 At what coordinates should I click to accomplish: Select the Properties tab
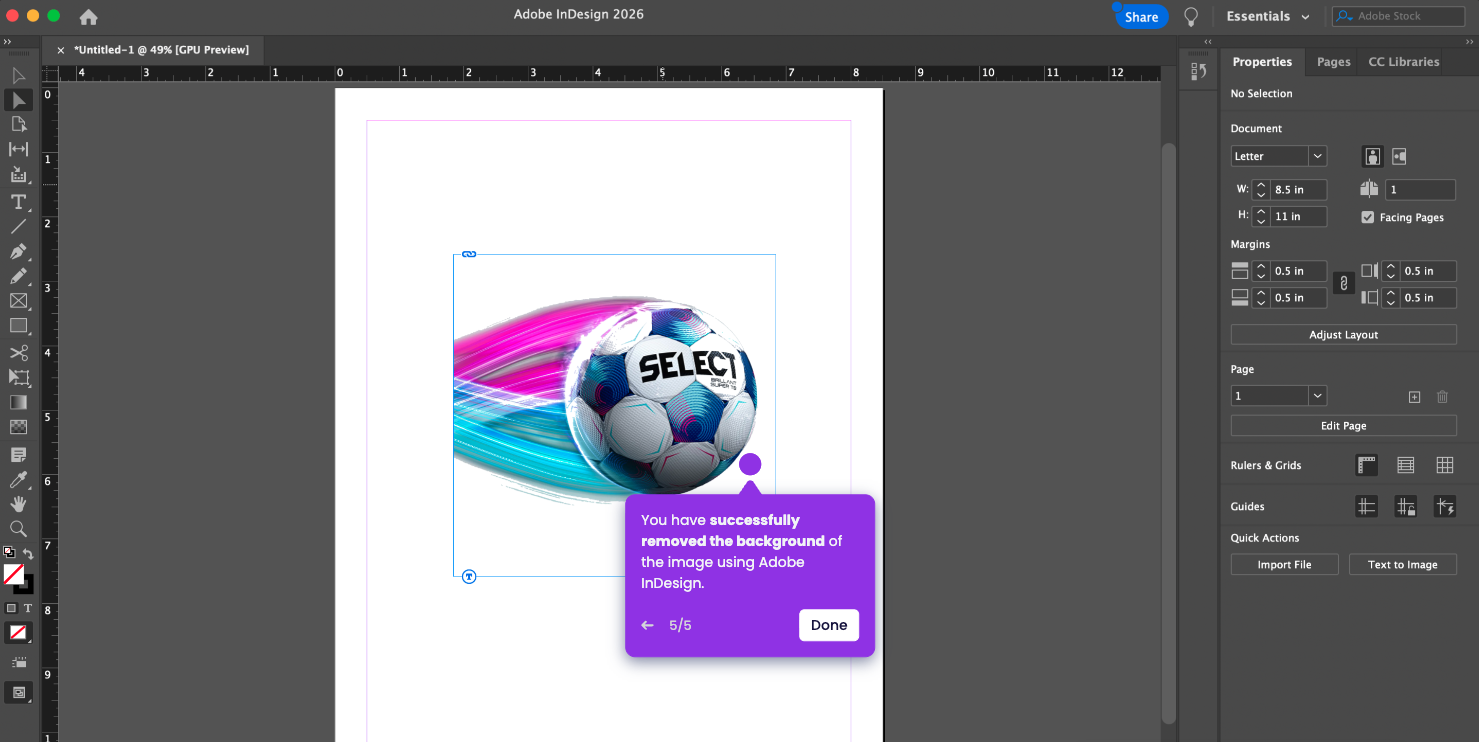[x=1262, y=62]
